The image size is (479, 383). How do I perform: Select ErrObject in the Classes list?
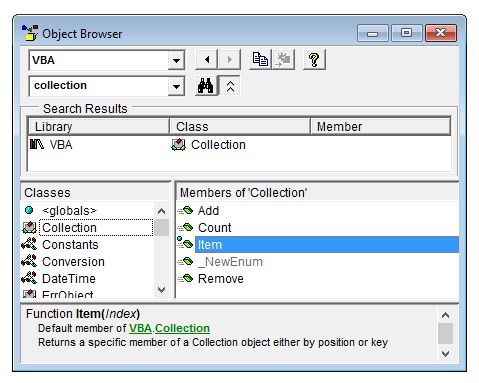[68, 294]
